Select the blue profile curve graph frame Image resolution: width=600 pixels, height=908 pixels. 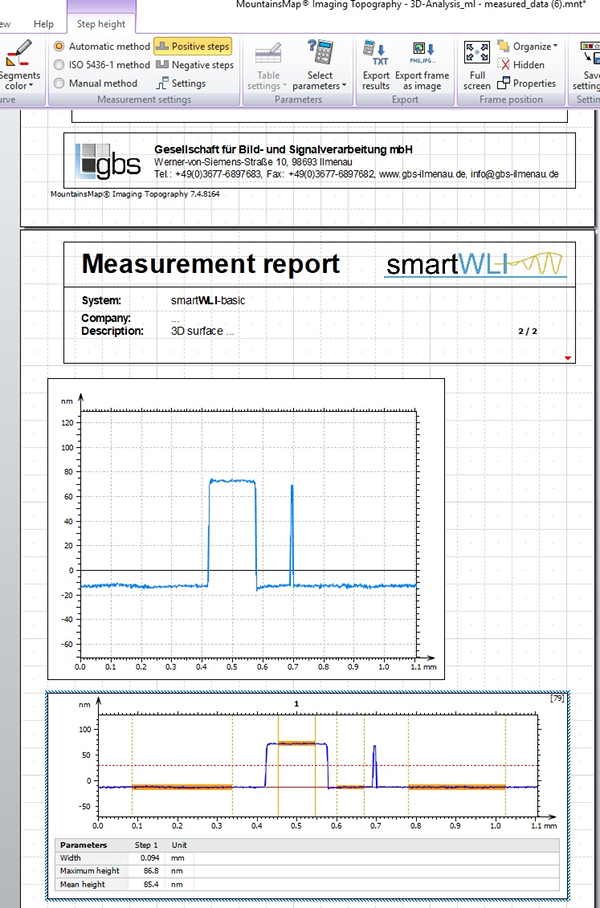click(245, 530)
